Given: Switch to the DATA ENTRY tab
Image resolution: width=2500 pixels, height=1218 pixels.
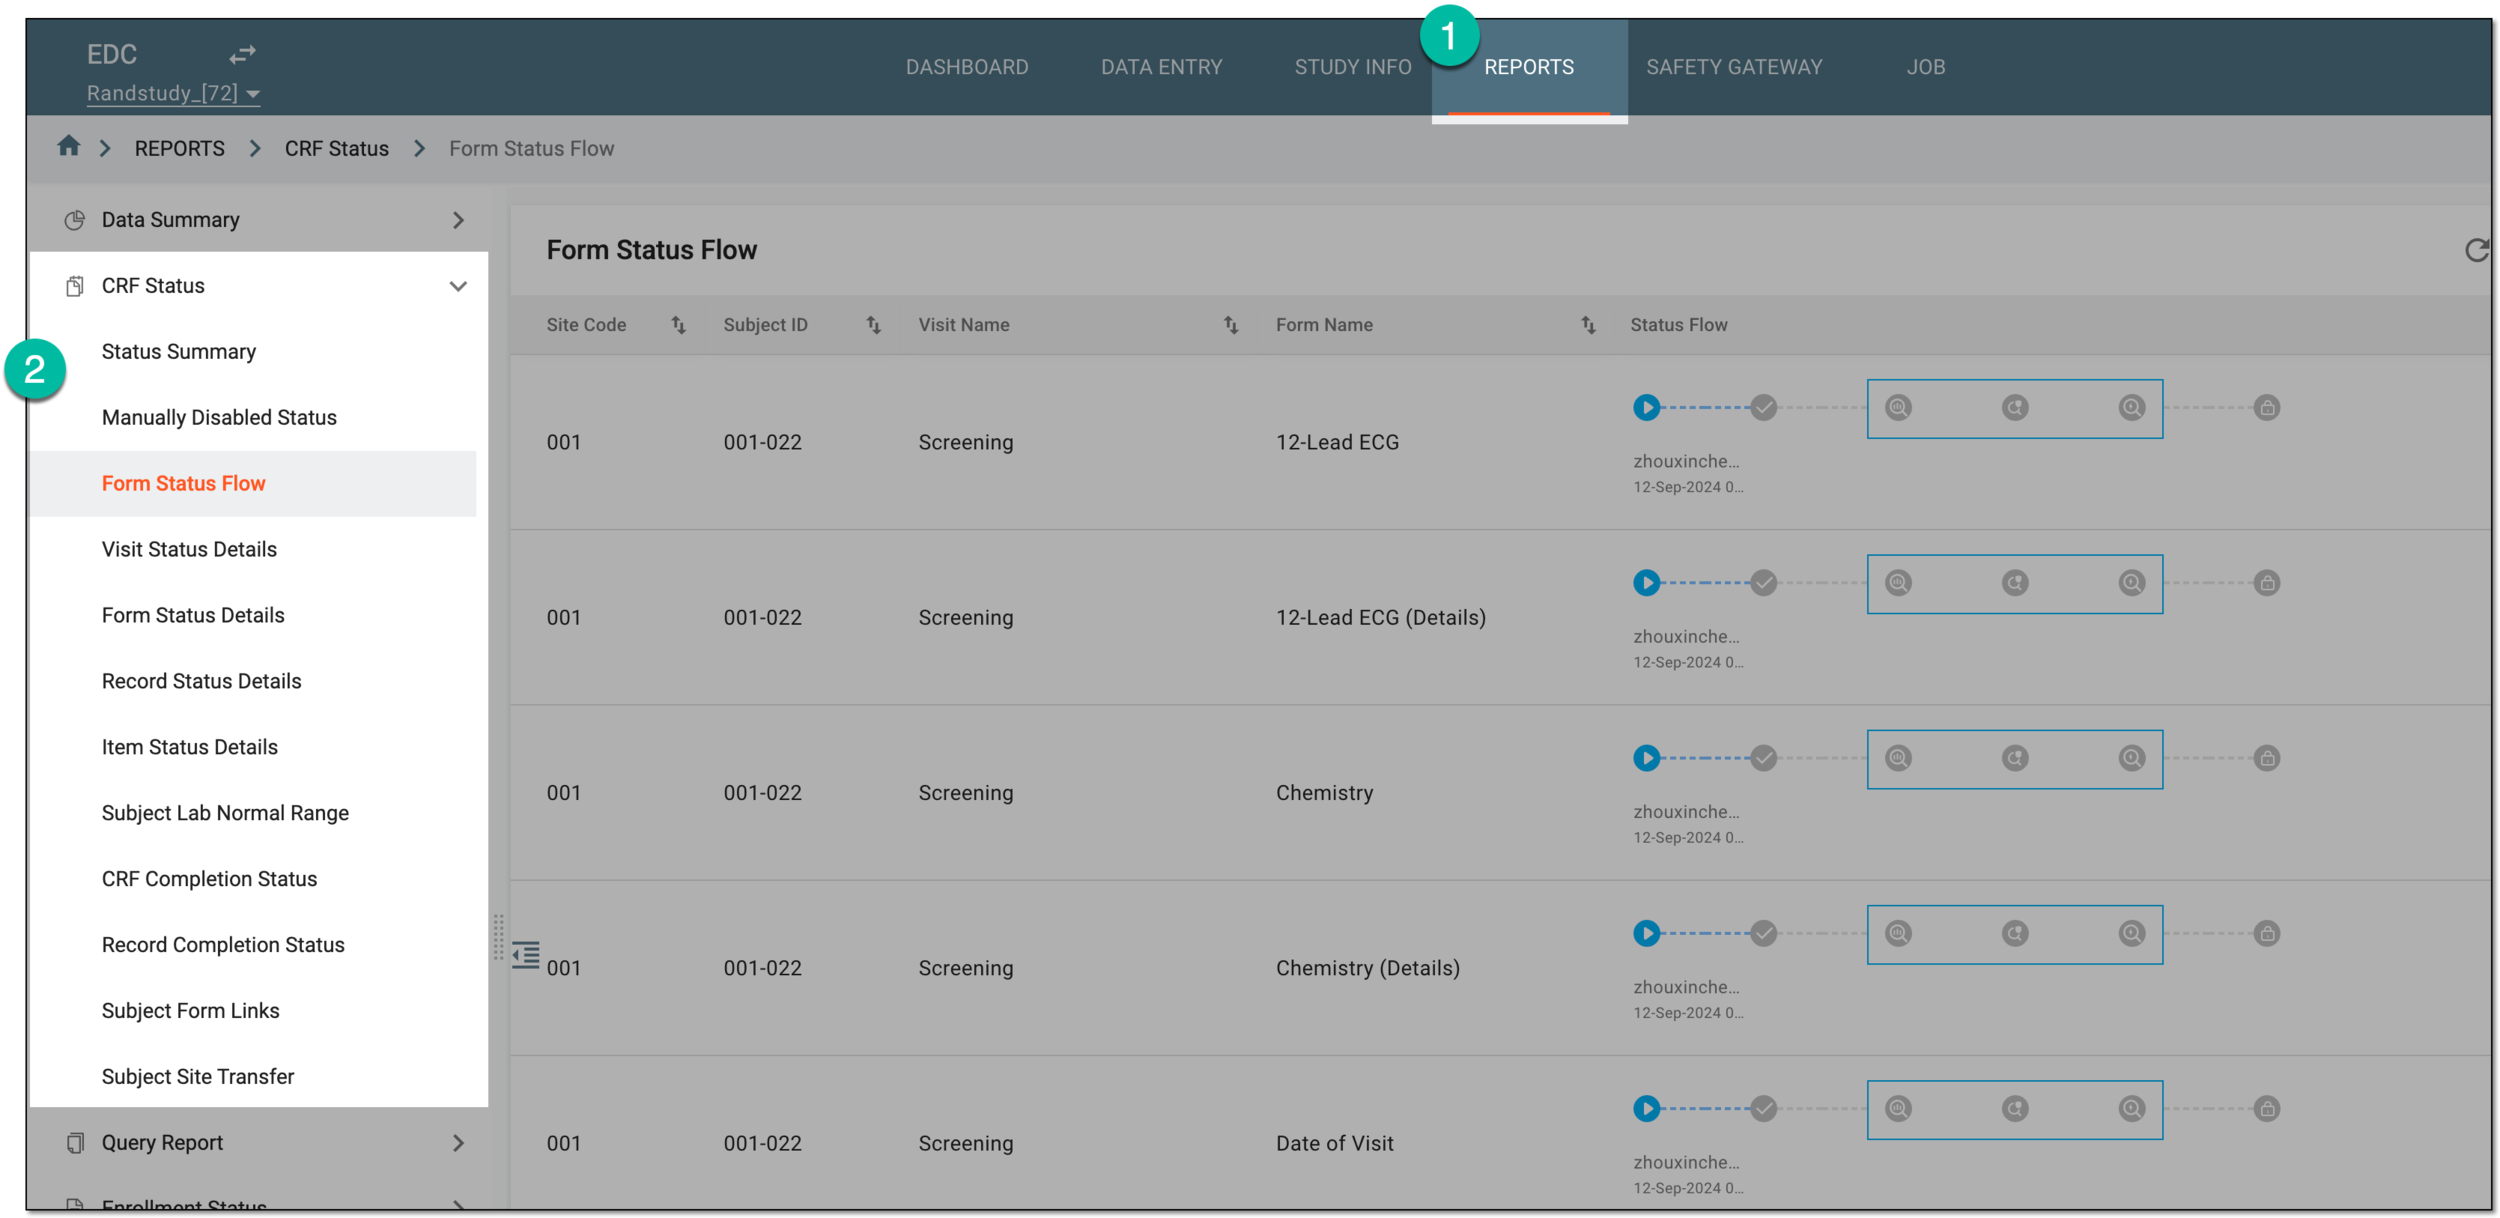Looking at the screenshot, I should tap(1161, 67).
